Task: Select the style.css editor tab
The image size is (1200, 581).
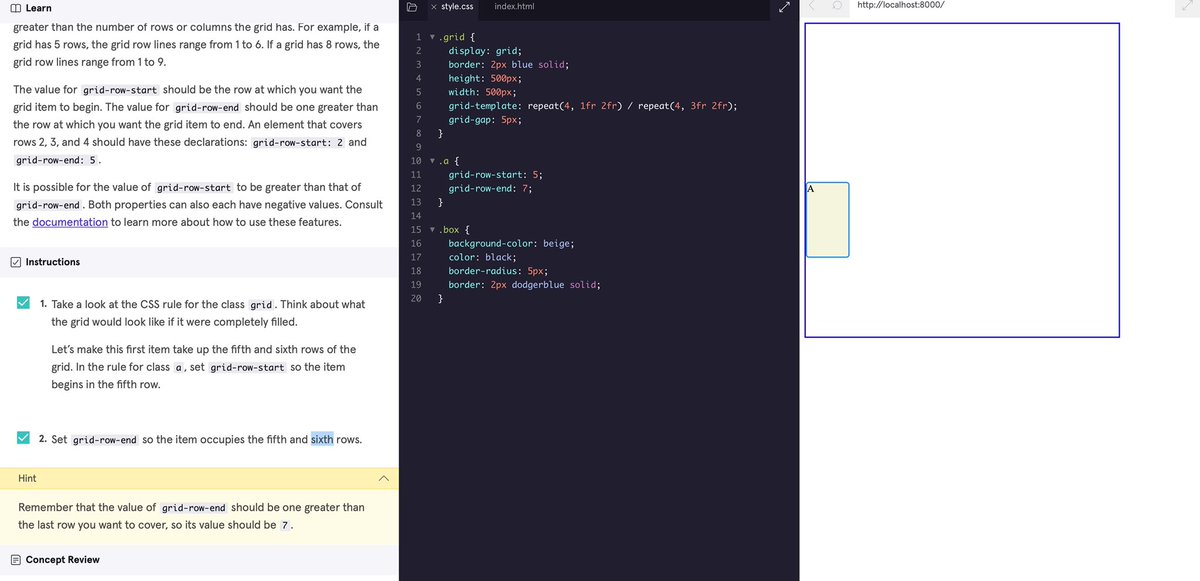Action: (457, 7)
